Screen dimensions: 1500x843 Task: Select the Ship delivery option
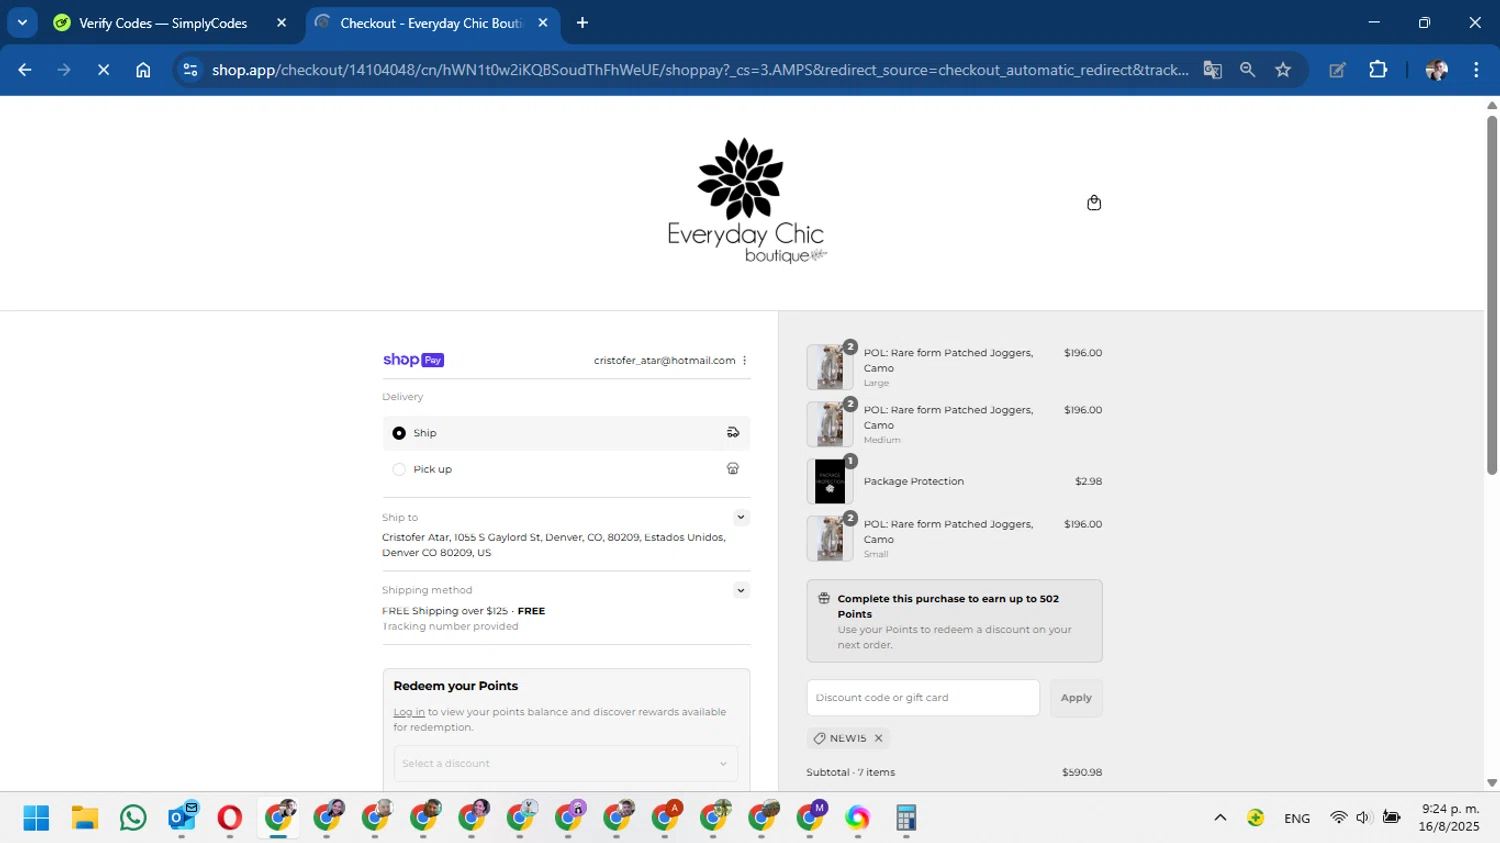[x=566, y=433]
